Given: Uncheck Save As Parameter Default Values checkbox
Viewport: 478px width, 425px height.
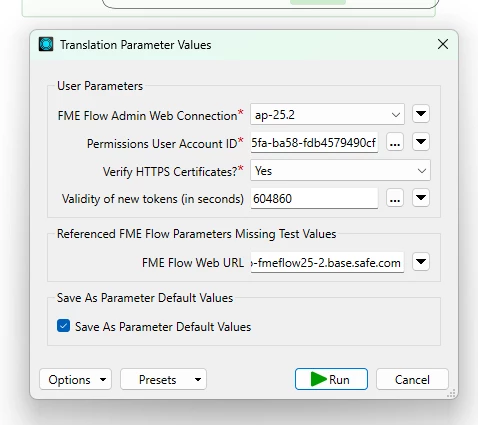Looking at the screenshot, I should 63,326.
